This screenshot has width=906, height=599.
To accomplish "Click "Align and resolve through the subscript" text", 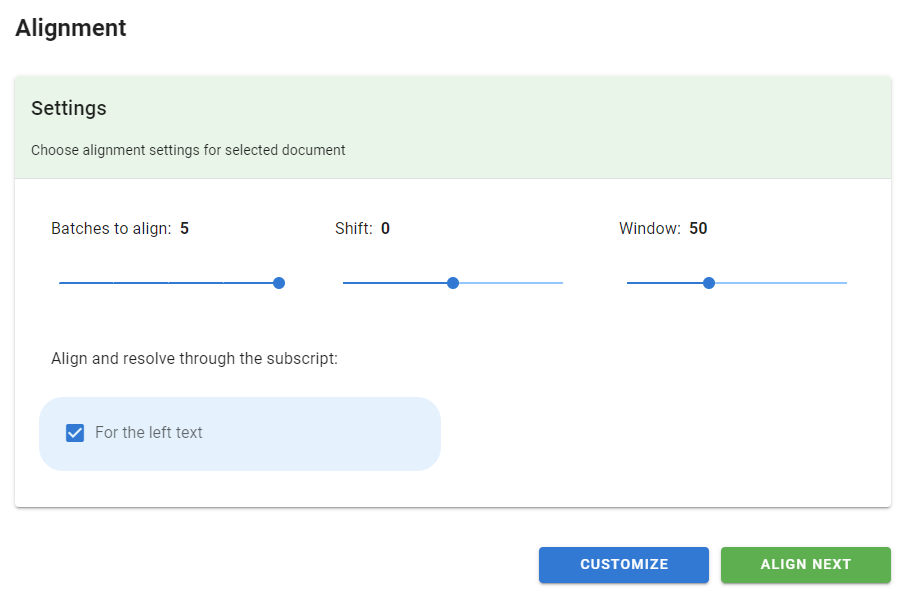I will (194, 358).
